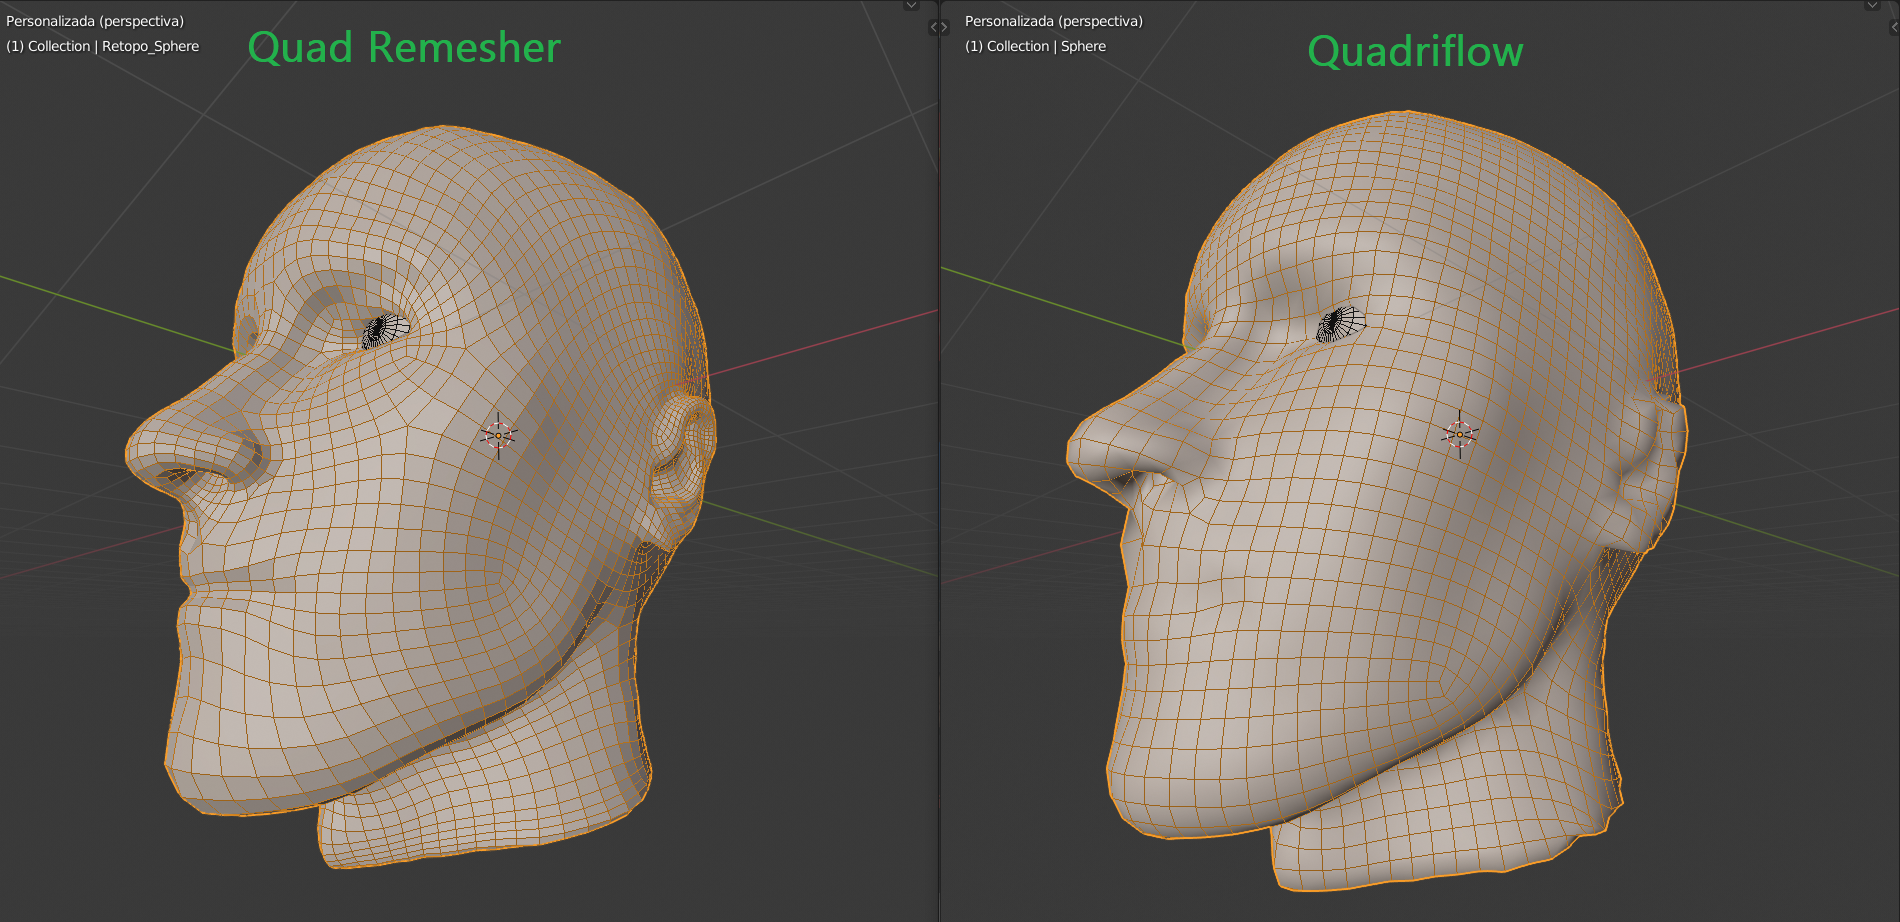Open left viewport sidebar via left-pointing arrow

pos(934,28)
